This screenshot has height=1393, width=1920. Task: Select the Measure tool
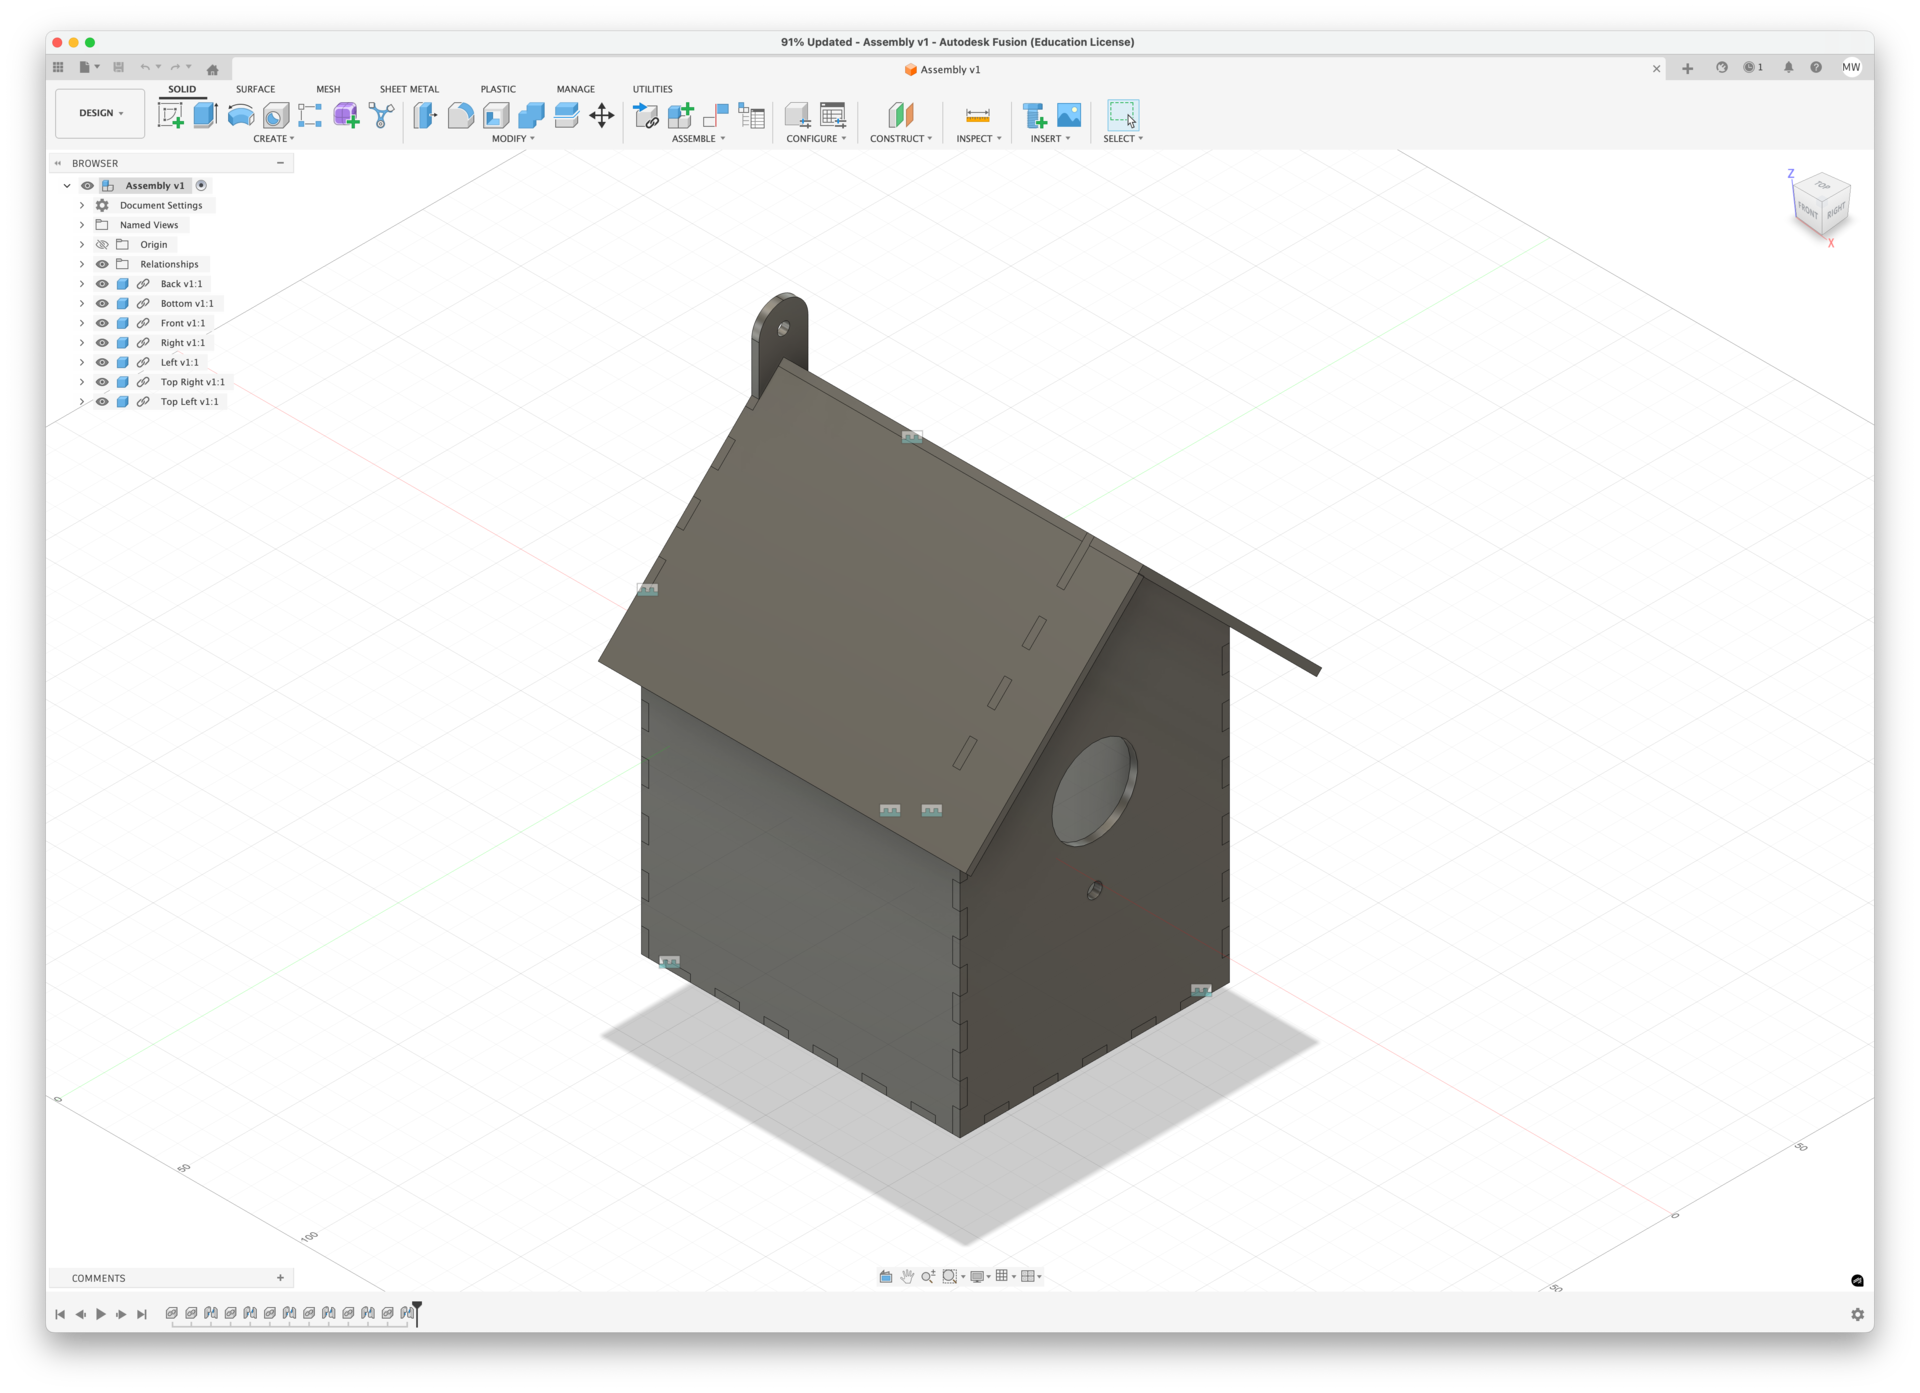[978, 115]
